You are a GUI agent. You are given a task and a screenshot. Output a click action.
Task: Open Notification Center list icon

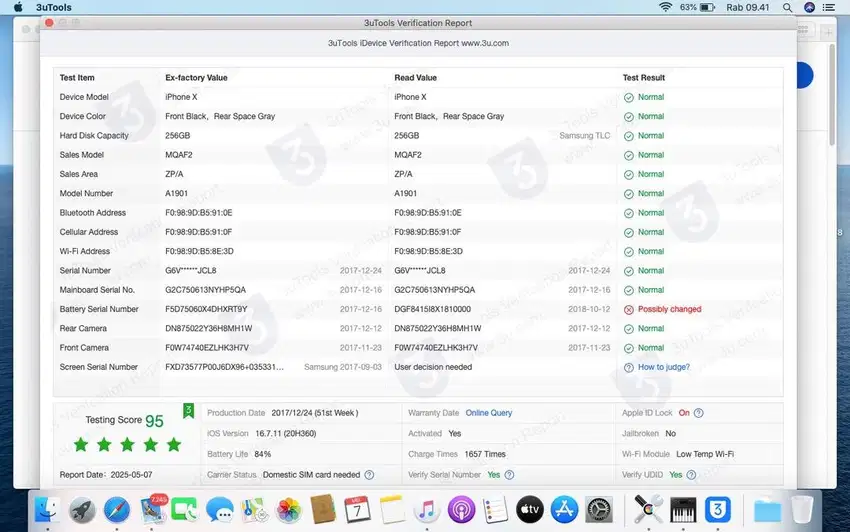click(828, 8)
